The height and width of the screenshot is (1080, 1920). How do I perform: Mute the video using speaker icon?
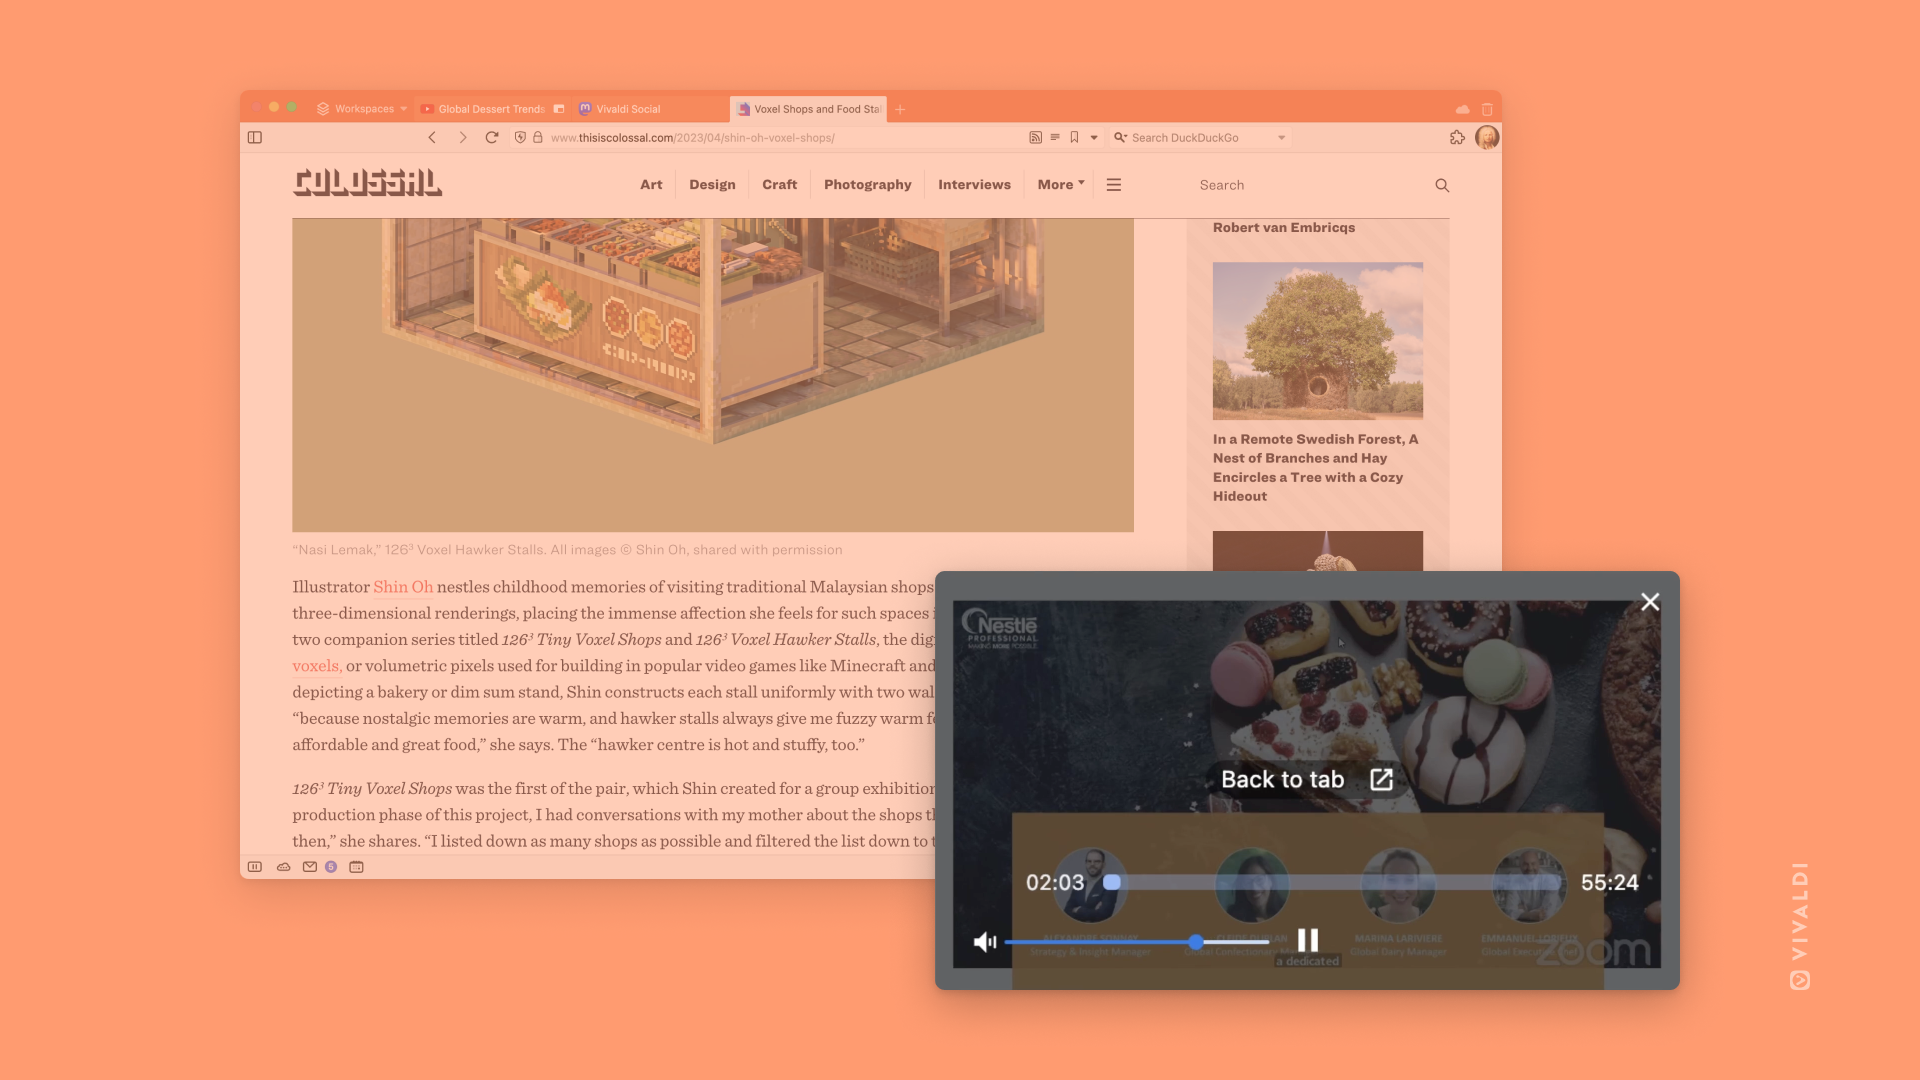pyautogui.click(x=985, y=942)
